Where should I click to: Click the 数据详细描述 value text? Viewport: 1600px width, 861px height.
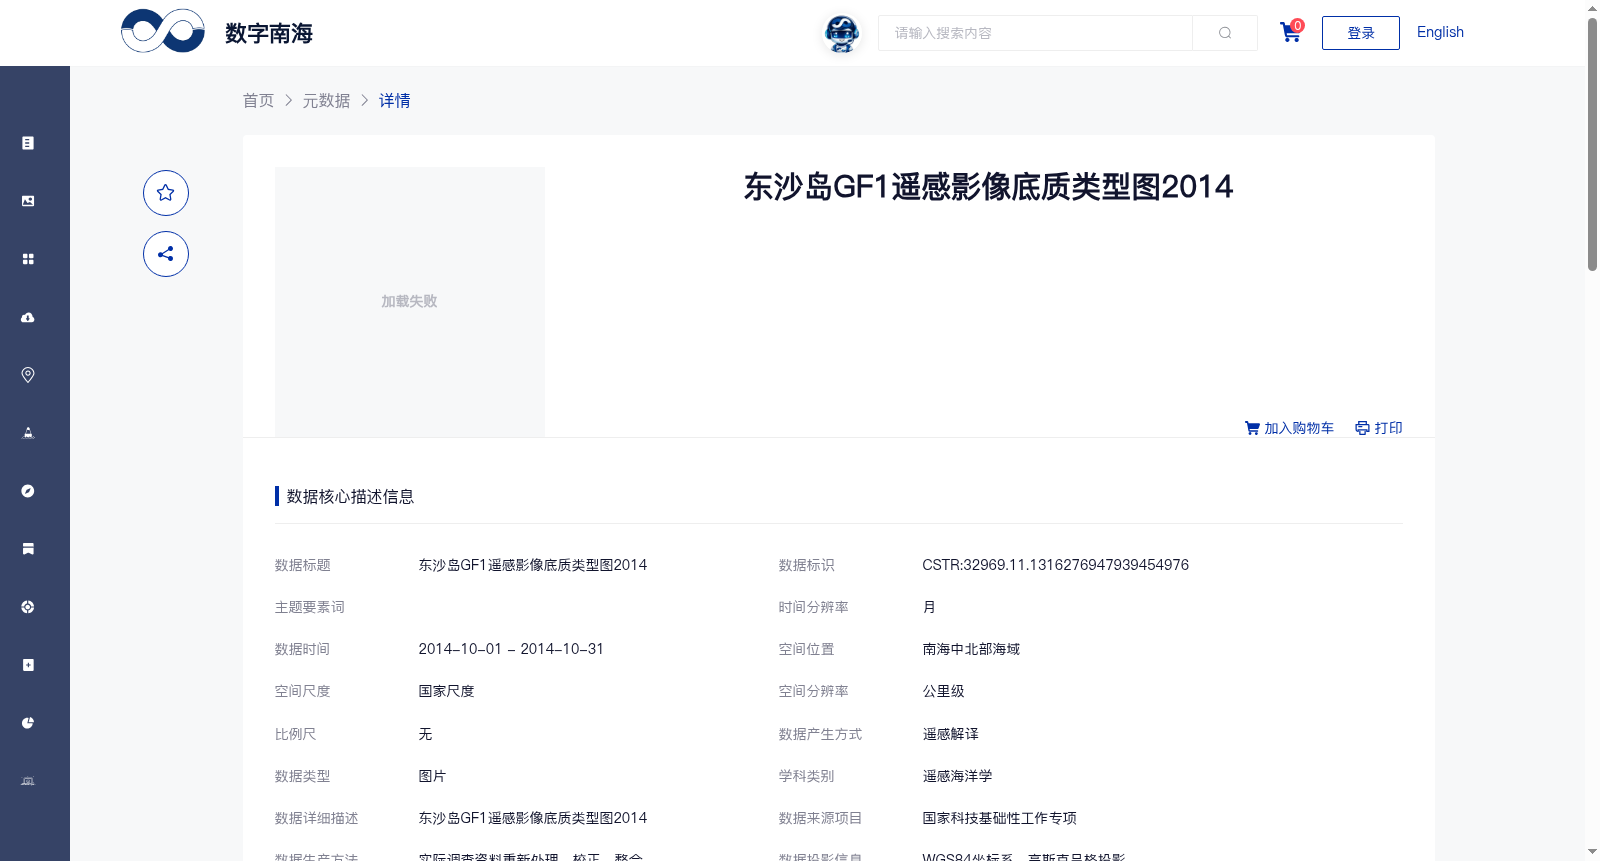[533, 818]
